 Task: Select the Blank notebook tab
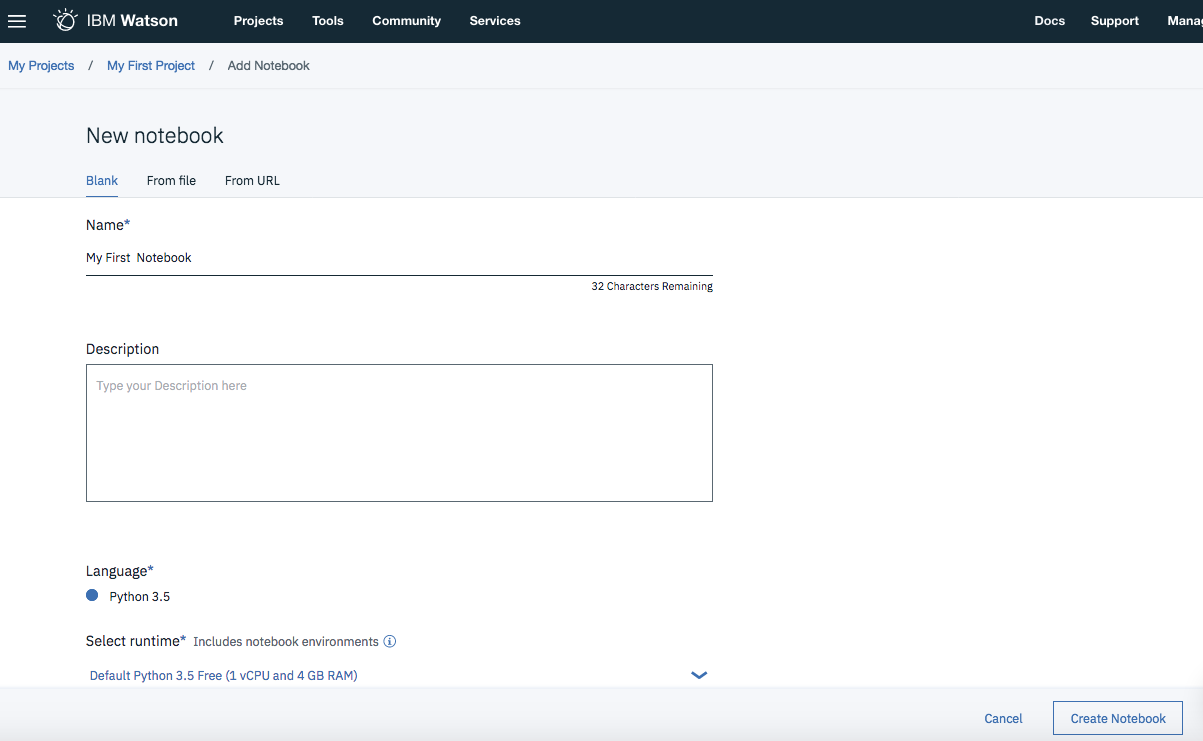101,181
